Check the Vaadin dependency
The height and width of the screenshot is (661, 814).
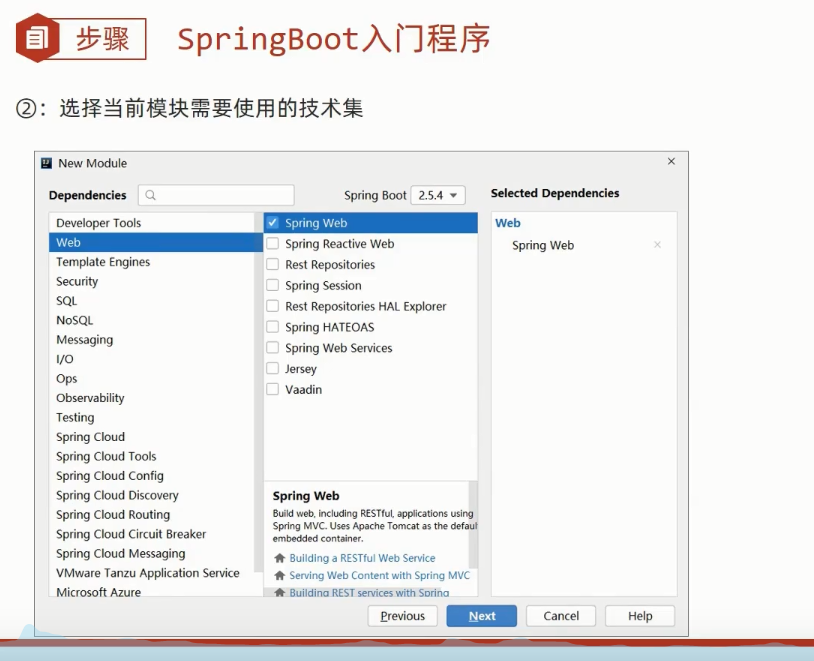pos(273,389)
